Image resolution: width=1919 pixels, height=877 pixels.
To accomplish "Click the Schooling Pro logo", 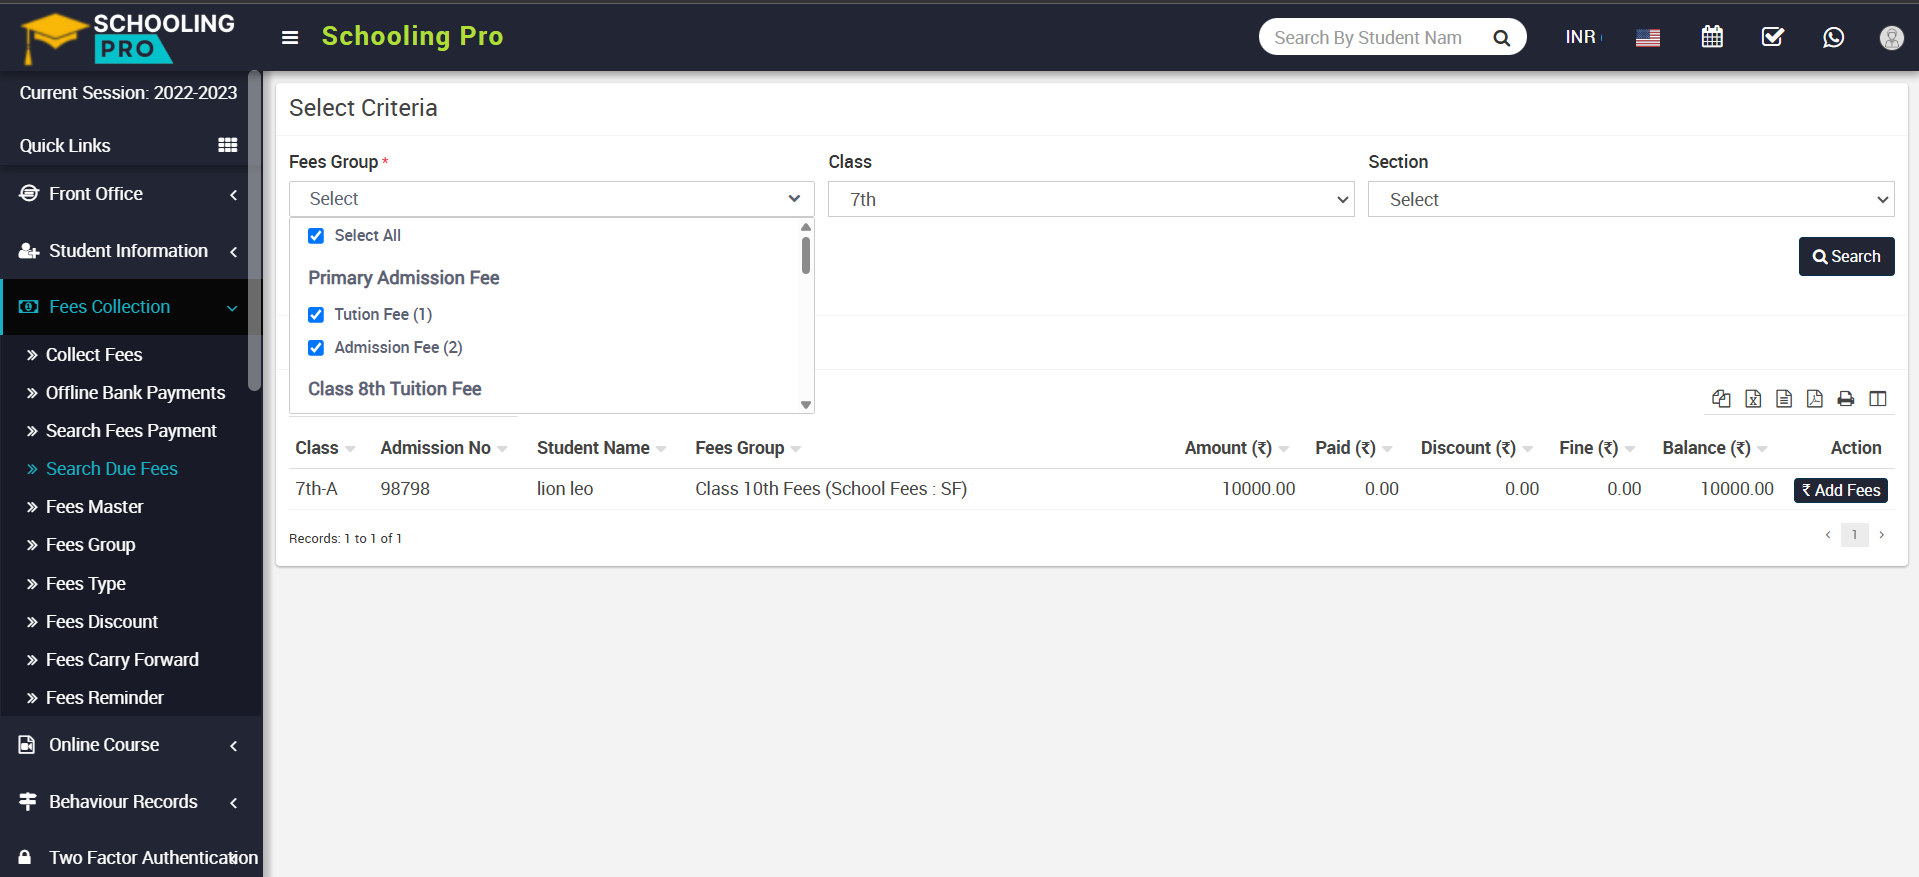I will pos(128,37).
